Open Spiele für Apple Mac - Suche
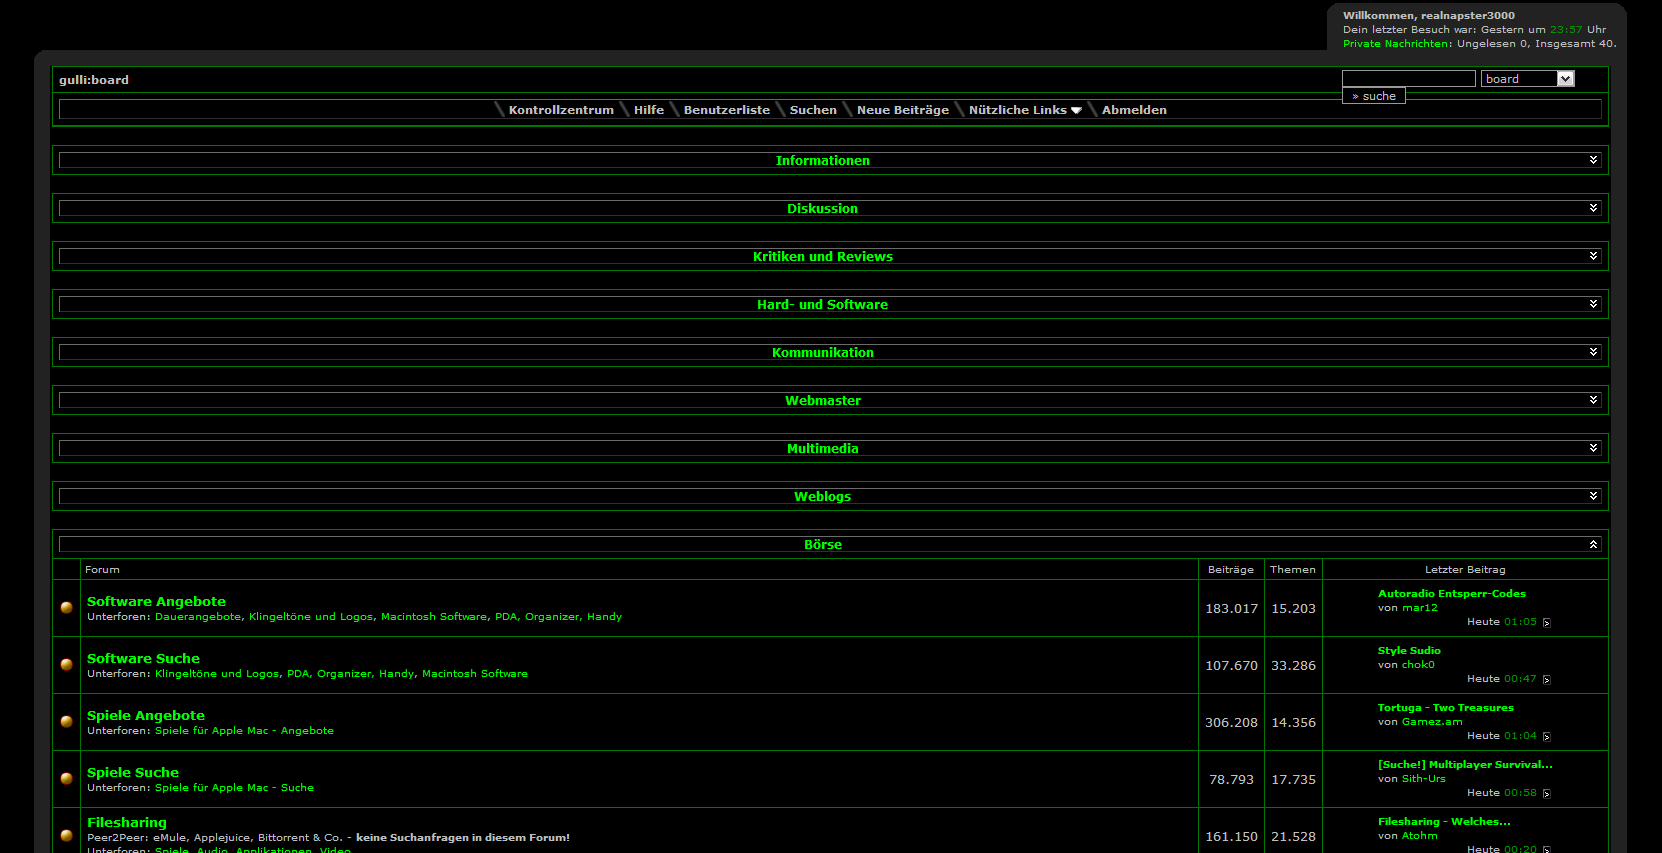Viewport: 1662px width, 853px height. pyautogui.click(x=234, y=788)
